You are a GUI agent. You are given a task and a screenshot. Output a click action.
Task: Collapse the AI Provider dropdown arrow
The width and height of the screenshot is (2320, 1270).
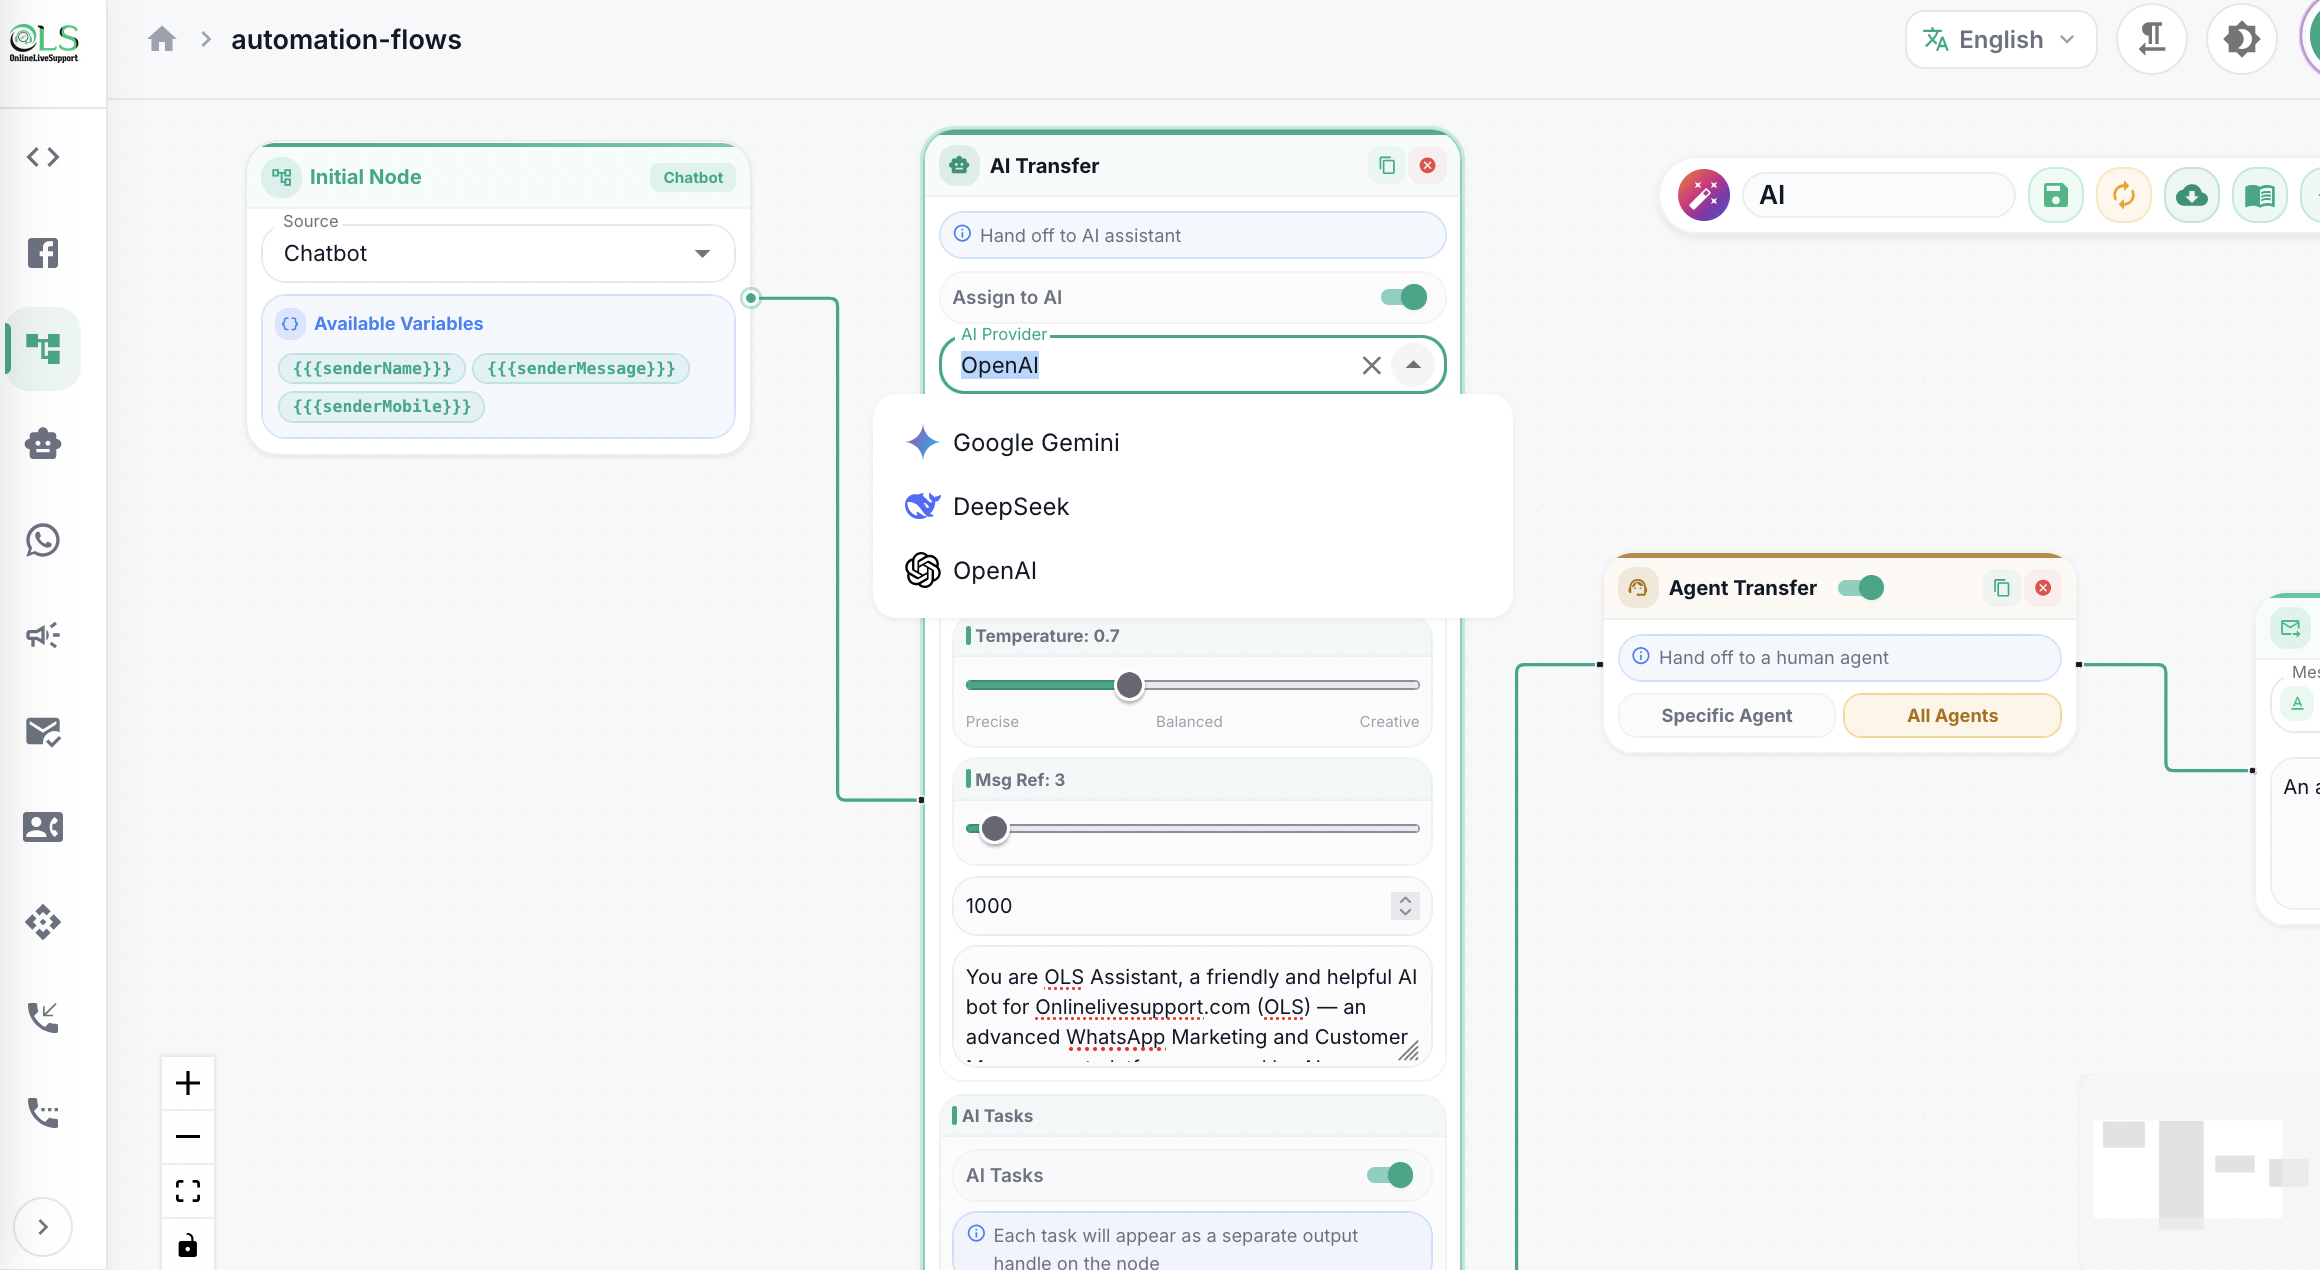1413,365
